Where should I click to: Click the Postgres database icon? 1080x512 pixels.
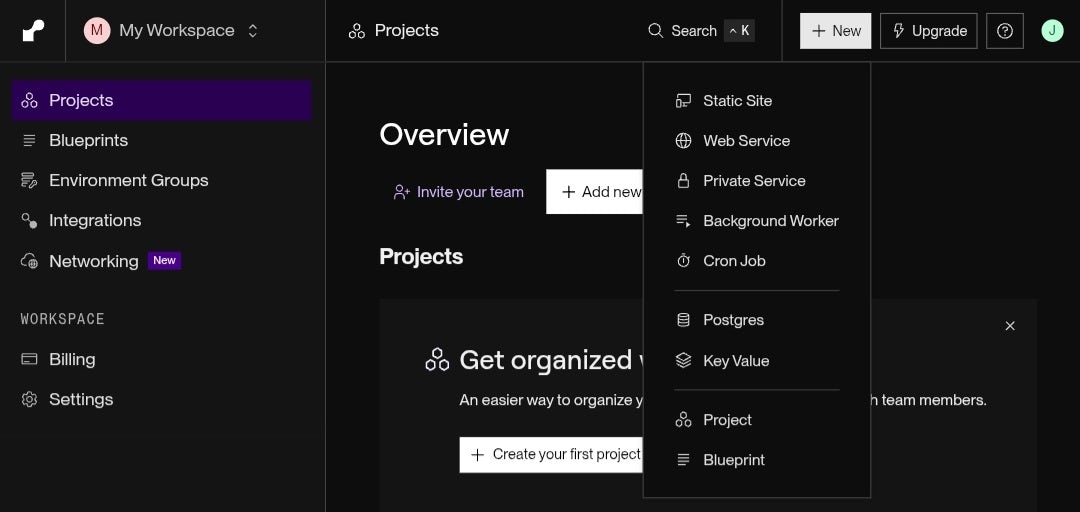coord(684,320)
